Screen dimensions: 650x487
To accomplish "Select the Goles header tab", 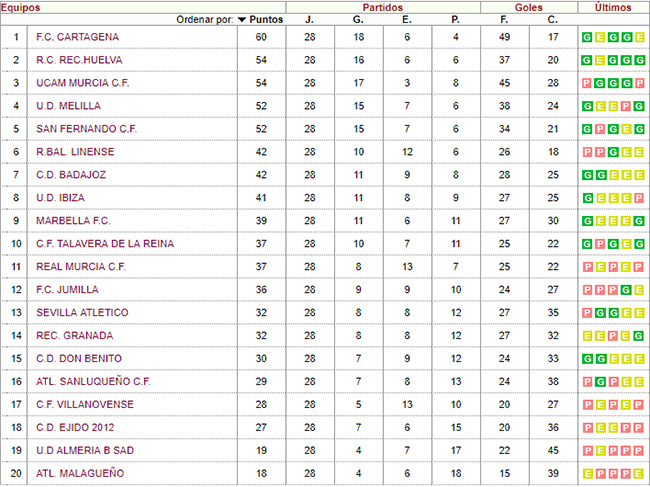I will pos(529,7).
